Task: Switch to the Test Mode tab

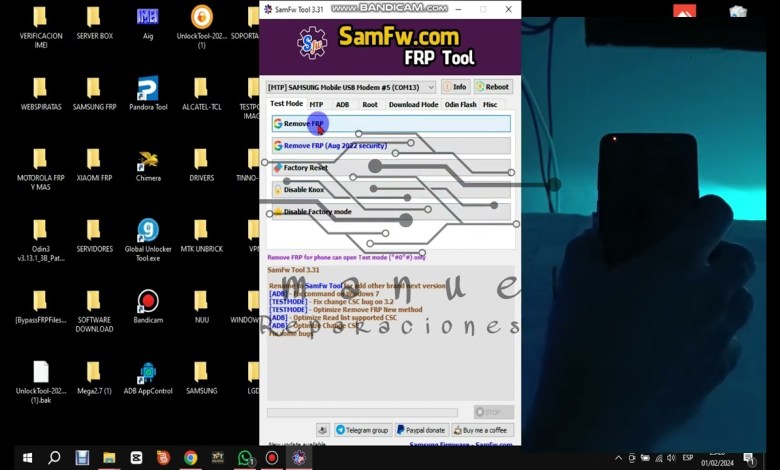Action: [x=286, y=103]
